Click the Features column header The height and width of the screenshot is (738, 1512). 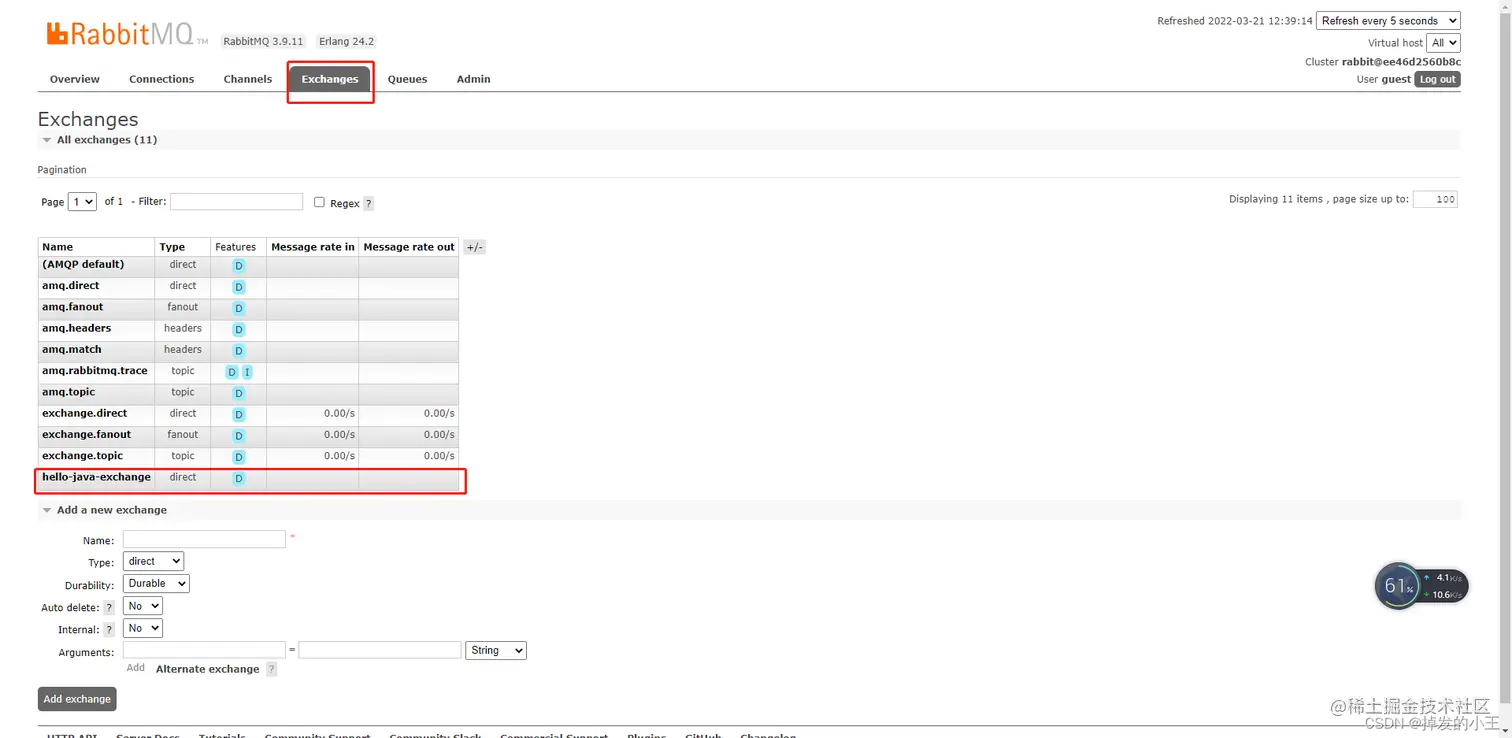coord(236,247)
